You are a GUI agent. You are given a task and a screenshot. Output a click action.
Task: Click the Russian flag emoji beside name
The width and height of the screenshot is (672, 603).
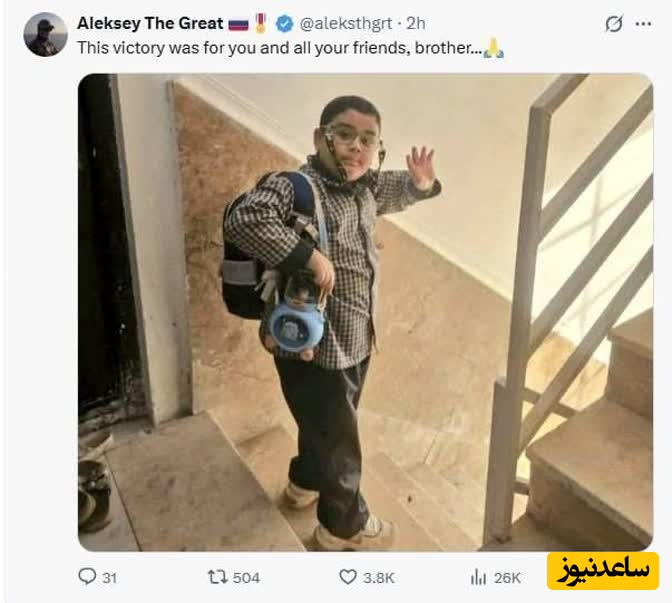238,24
